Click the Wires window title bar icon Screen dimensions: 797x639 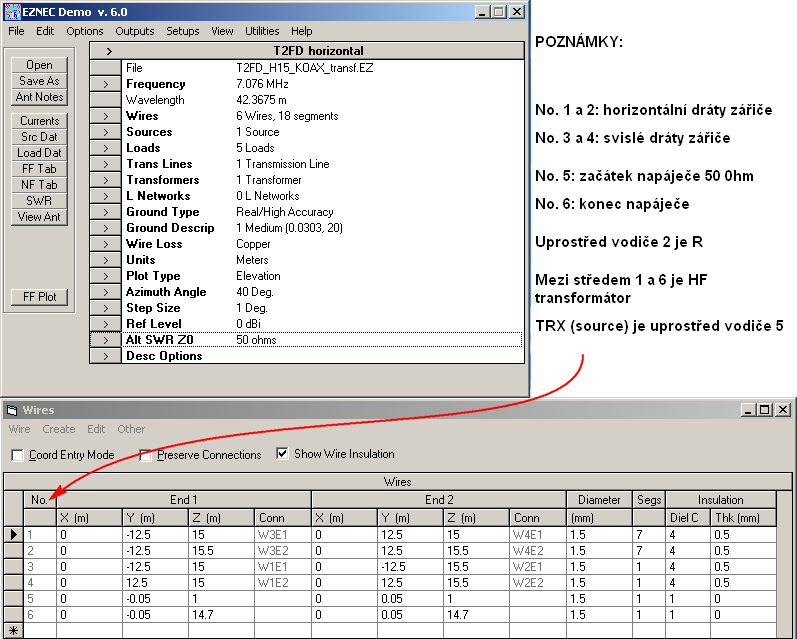12,410
